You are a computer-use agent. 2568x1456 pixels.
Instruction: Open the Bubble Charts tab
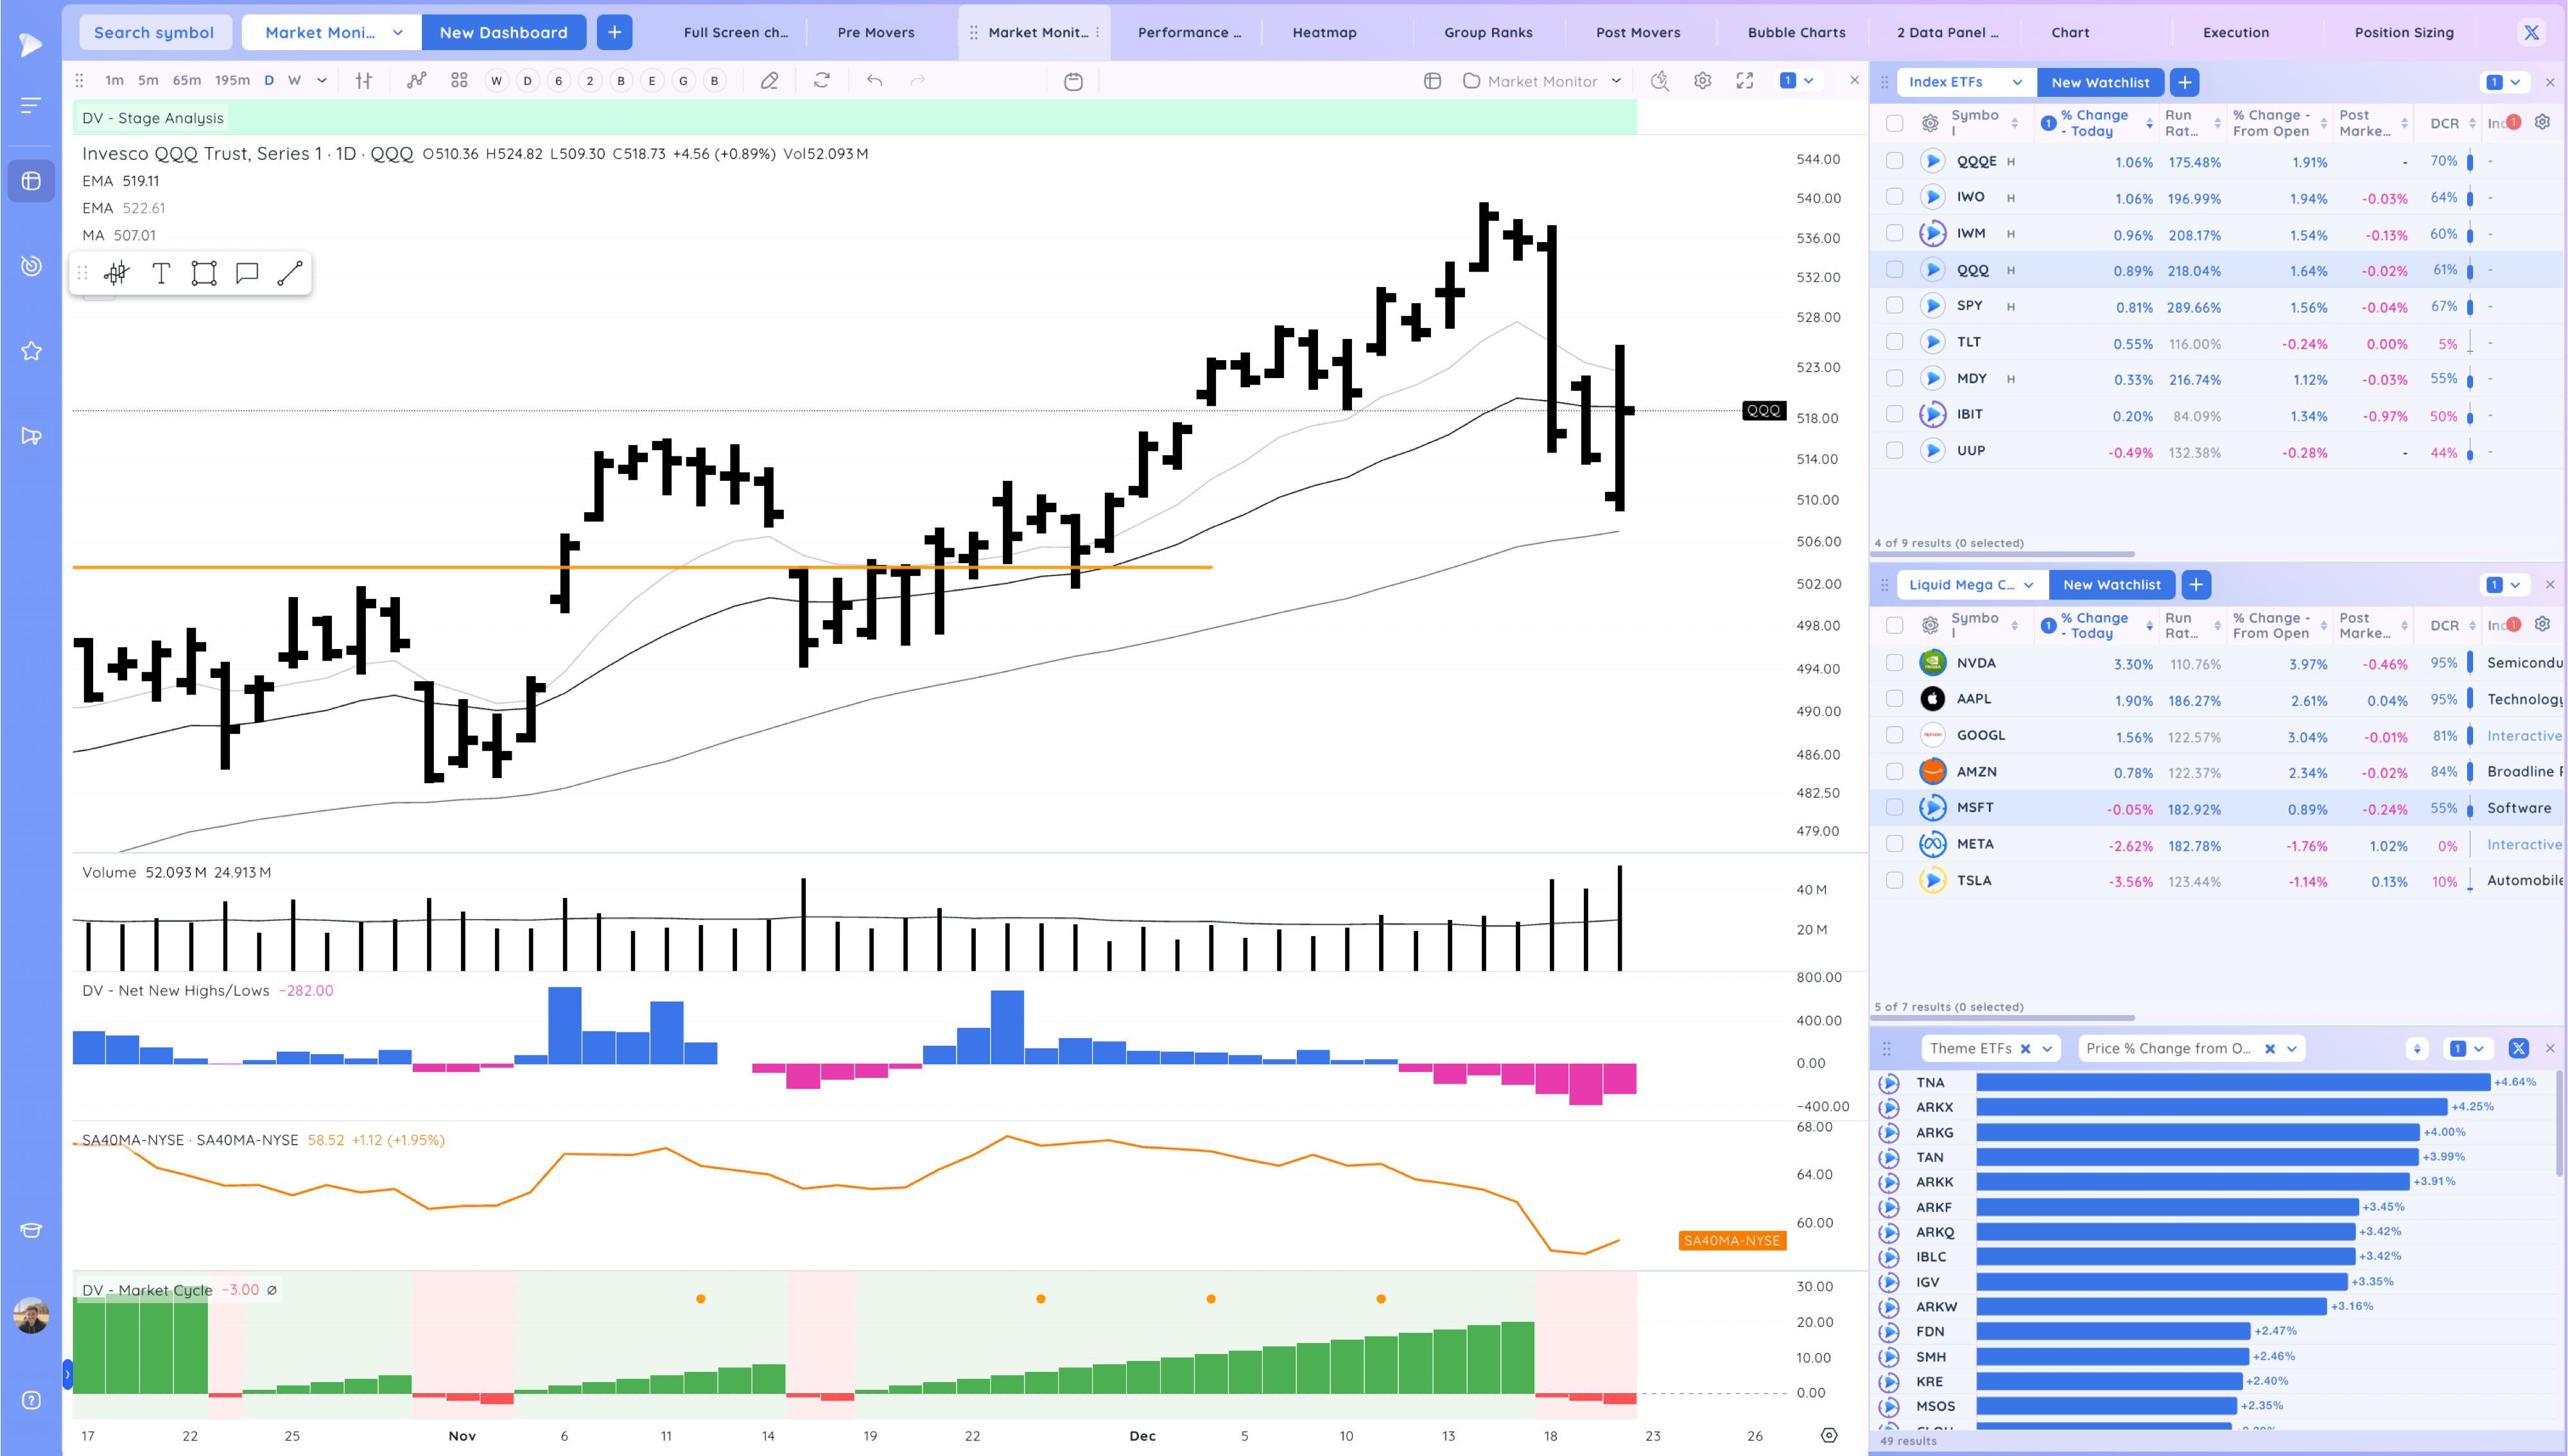(x=1796, y=32)
